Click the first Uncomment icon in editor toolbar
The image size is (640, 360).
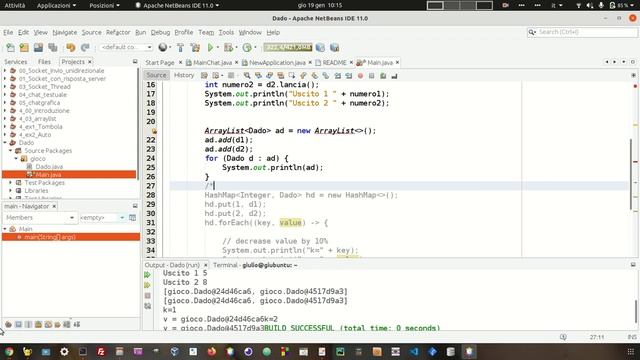coord(383,76)
